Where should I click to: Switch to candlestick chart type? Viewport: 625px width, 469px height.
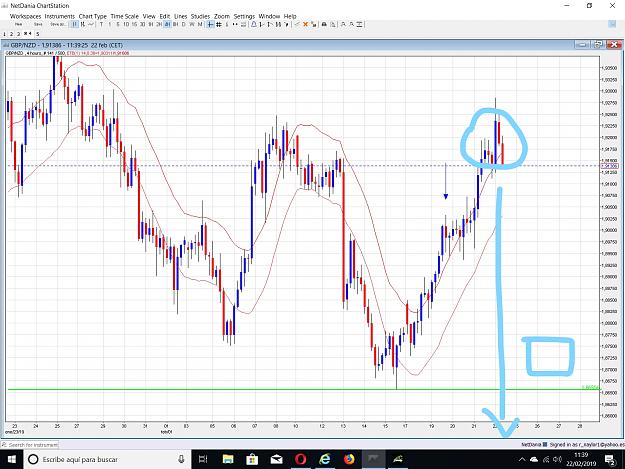[x=83, y=24]
